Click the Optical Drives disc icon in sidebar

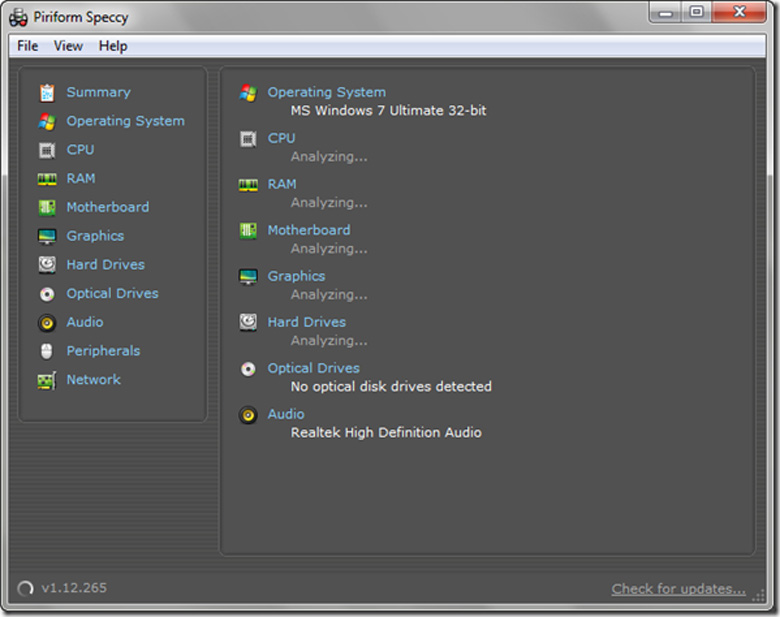47,294
